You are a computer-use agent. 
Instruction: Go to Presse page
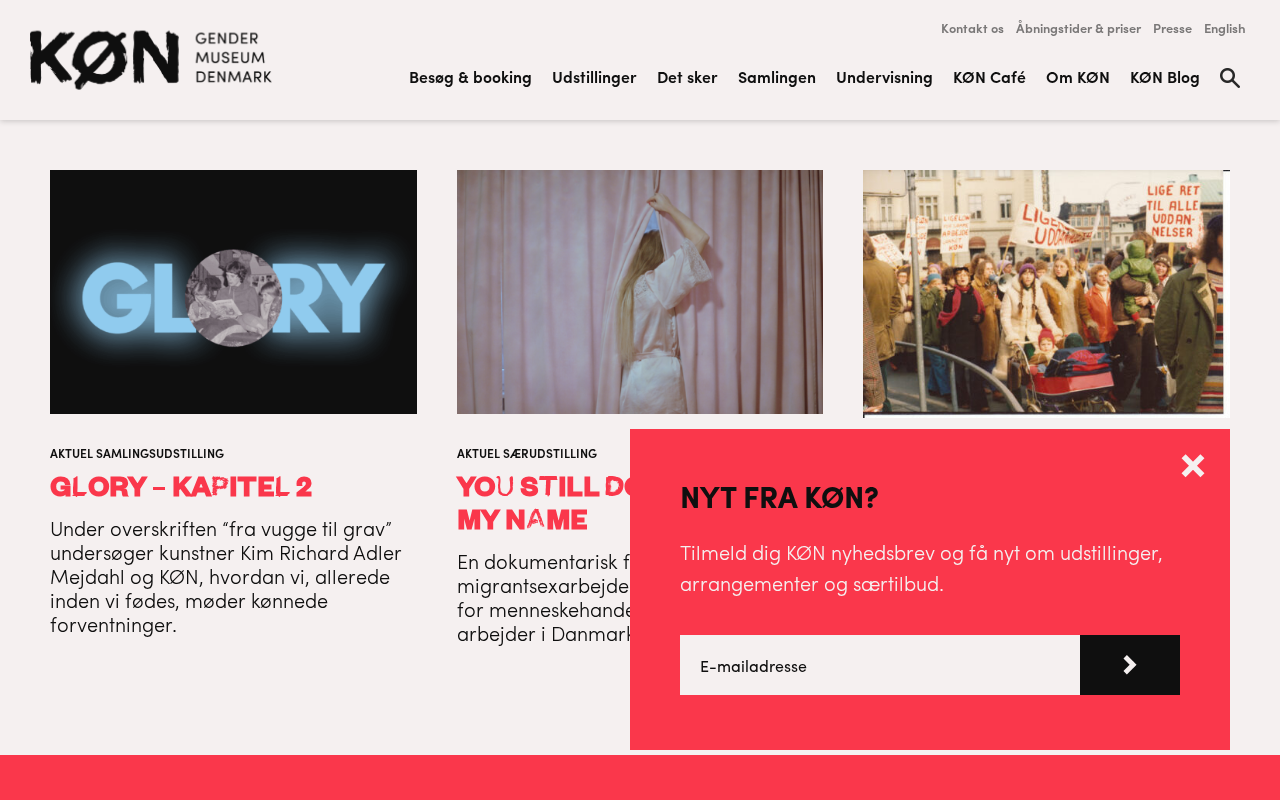(1172, 28)
